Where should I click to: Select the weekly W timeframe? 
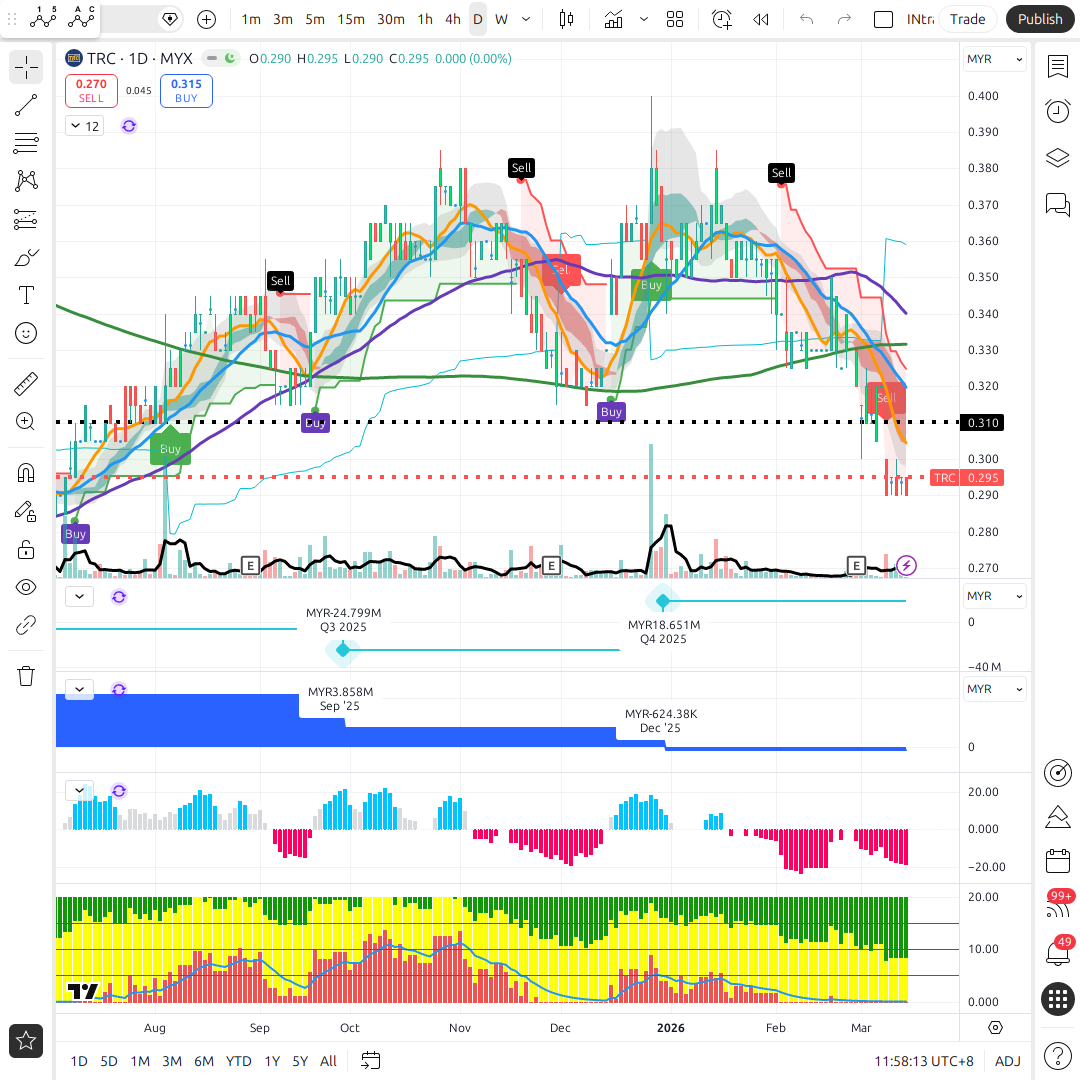click(x=501, y=19)
